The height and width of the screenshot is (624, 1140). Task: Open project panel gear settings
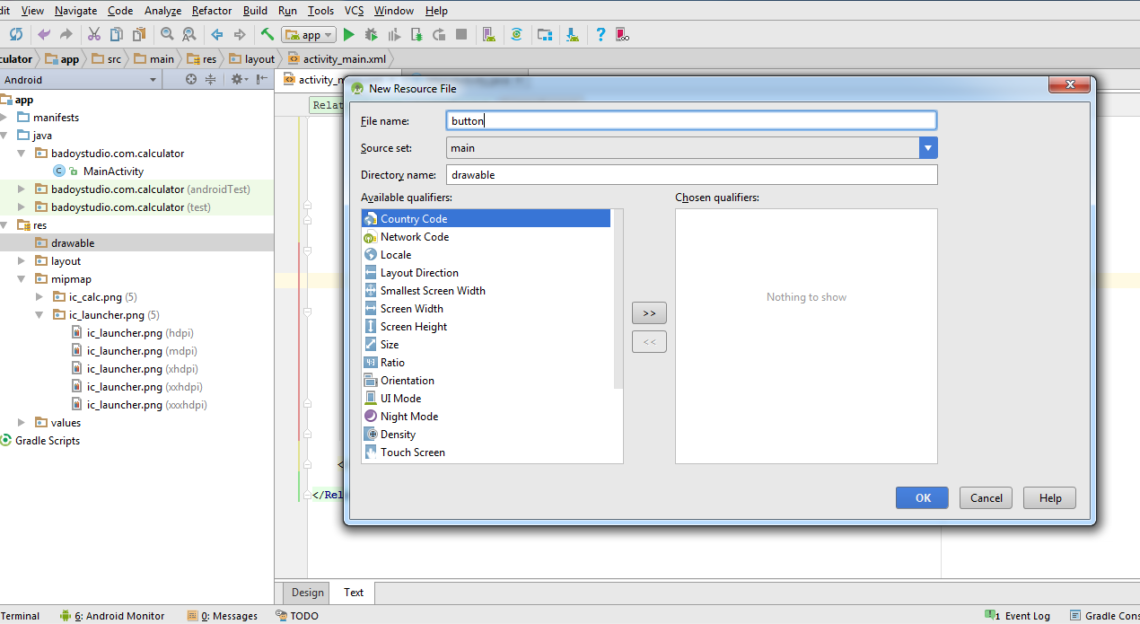coord(237,80)
